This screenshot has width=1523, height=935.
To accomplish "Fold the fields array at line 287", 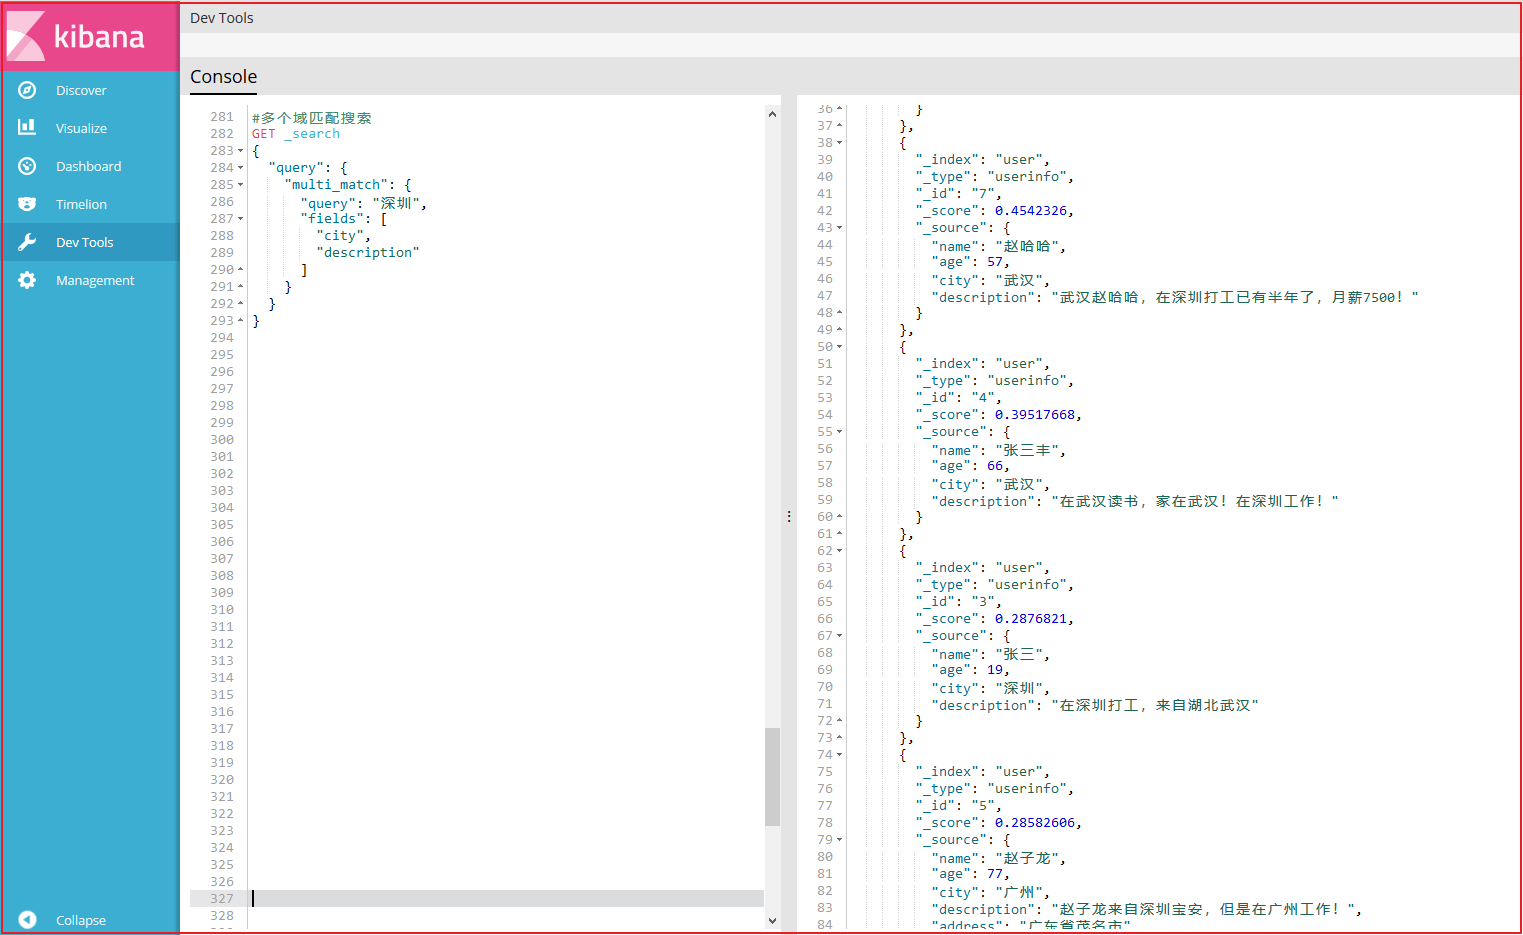I will [x=241, y=219].
